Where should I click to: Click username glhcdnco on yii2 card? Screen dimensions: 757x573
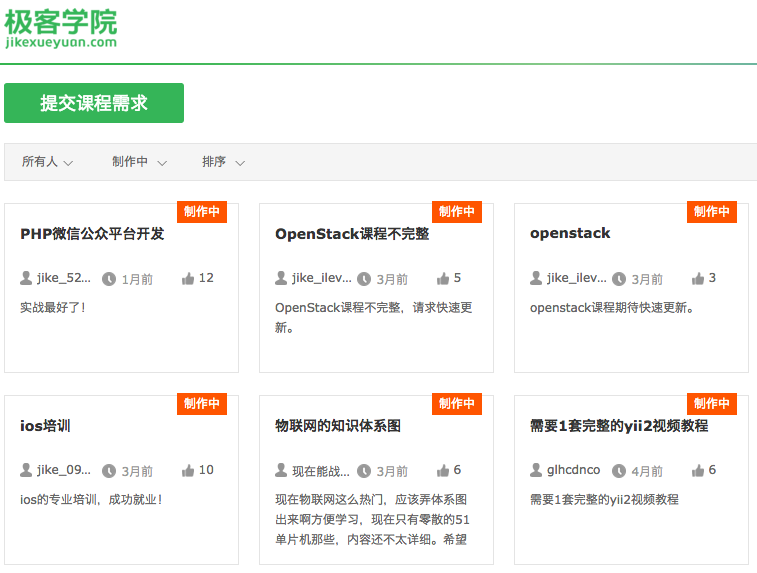point(574,470)
